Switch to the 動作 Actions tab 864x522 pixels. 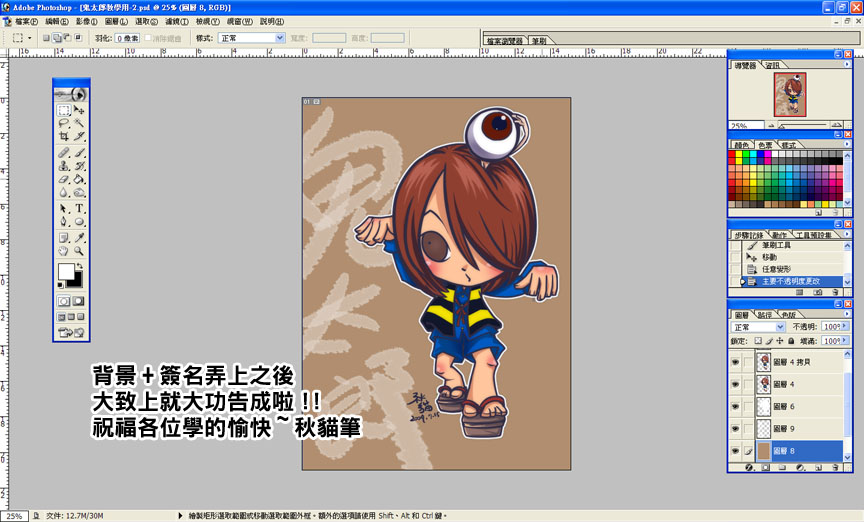tap(779, 235)
